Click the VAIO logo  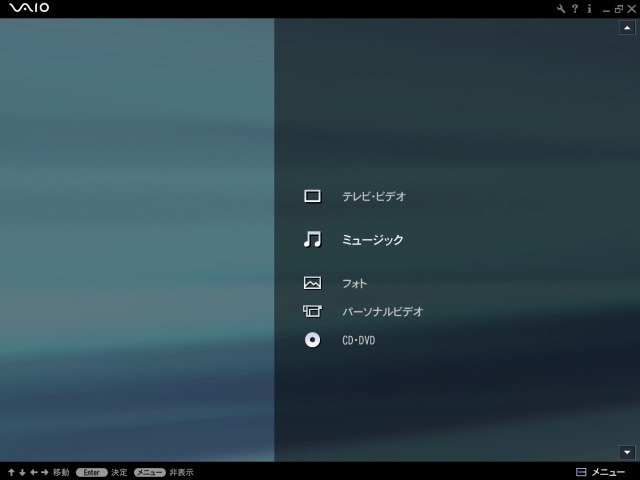pyautogui.click(x=29, y=8)
